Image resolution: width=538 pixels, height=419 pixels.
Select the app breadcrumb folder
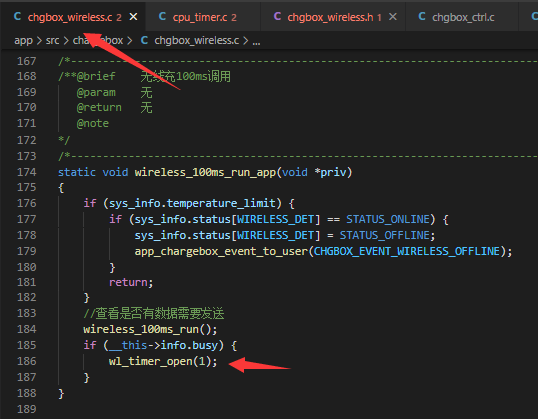[x=23, y=40]
